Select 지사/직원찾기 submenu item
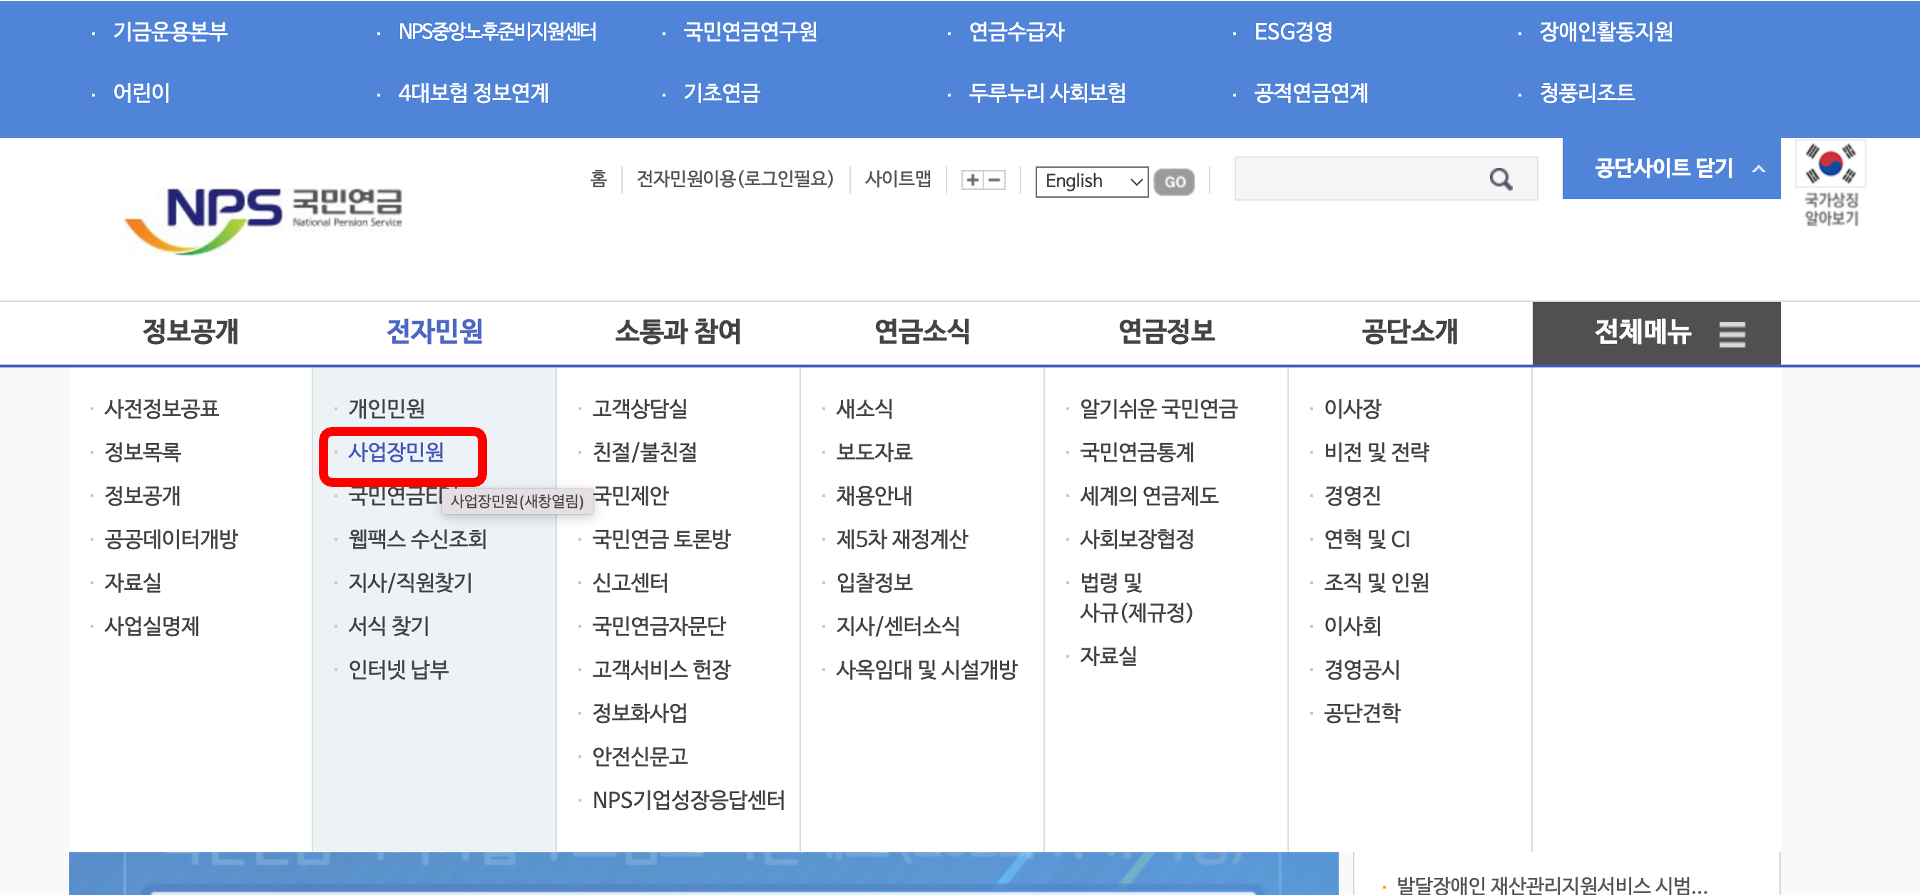Screen dimensions: 1920x896 click(410, 582)
